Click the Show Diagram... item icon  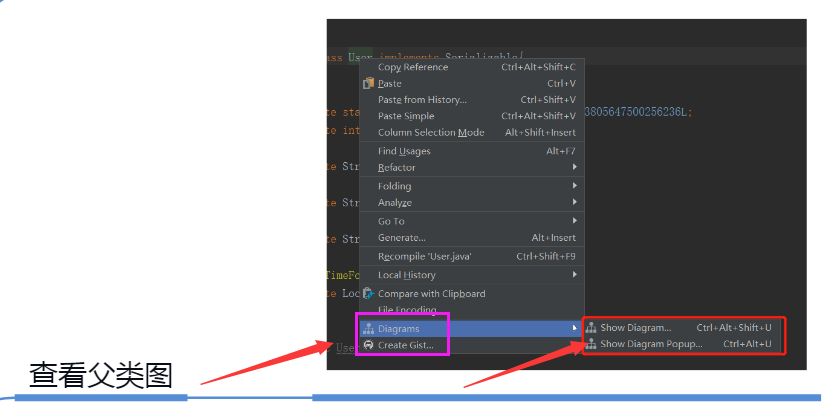(591, 328)
